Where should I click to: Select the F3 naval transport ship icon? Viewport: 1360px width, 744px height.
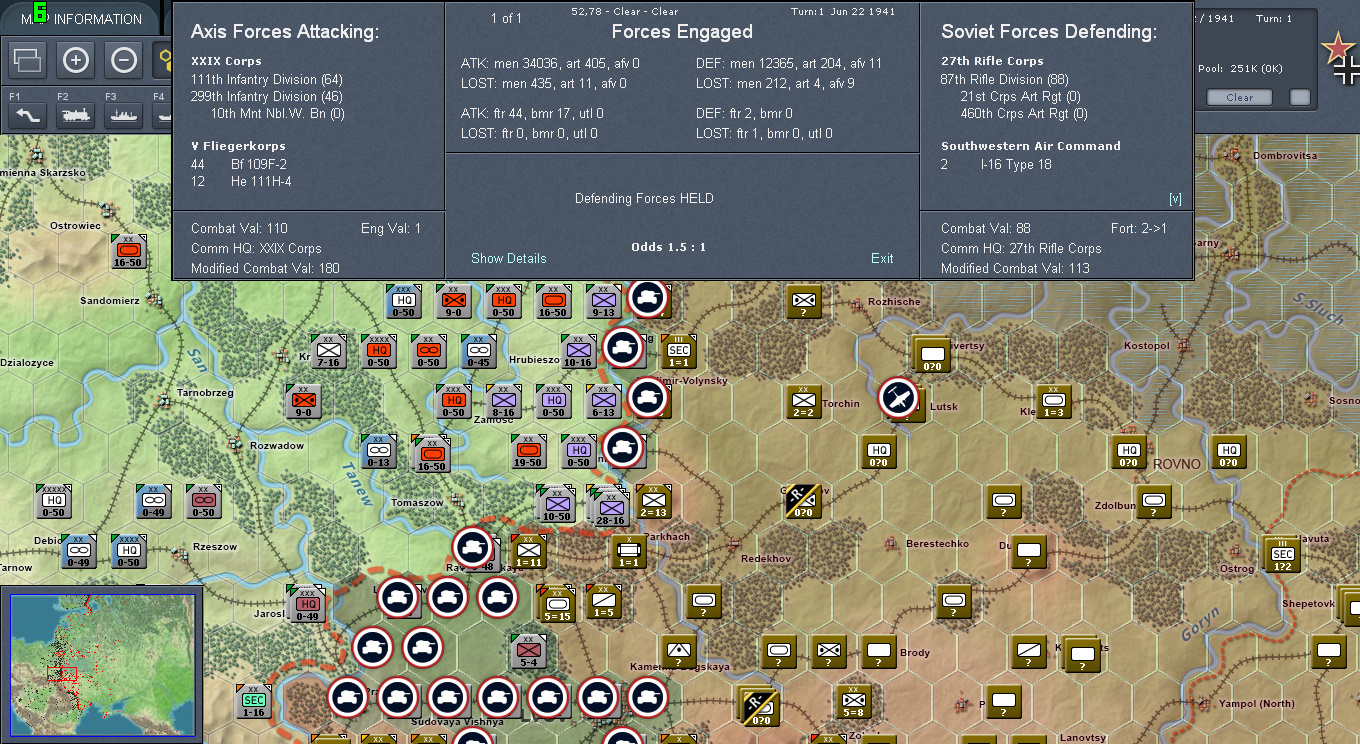coord(123,116)
